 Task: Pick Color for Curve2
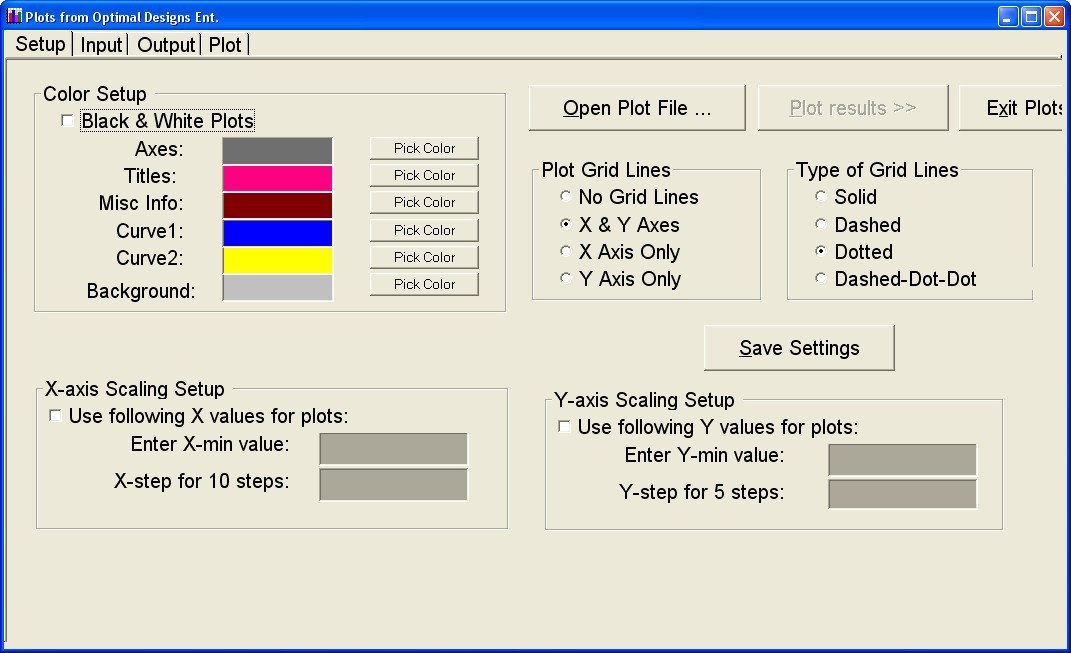point(424,258)
